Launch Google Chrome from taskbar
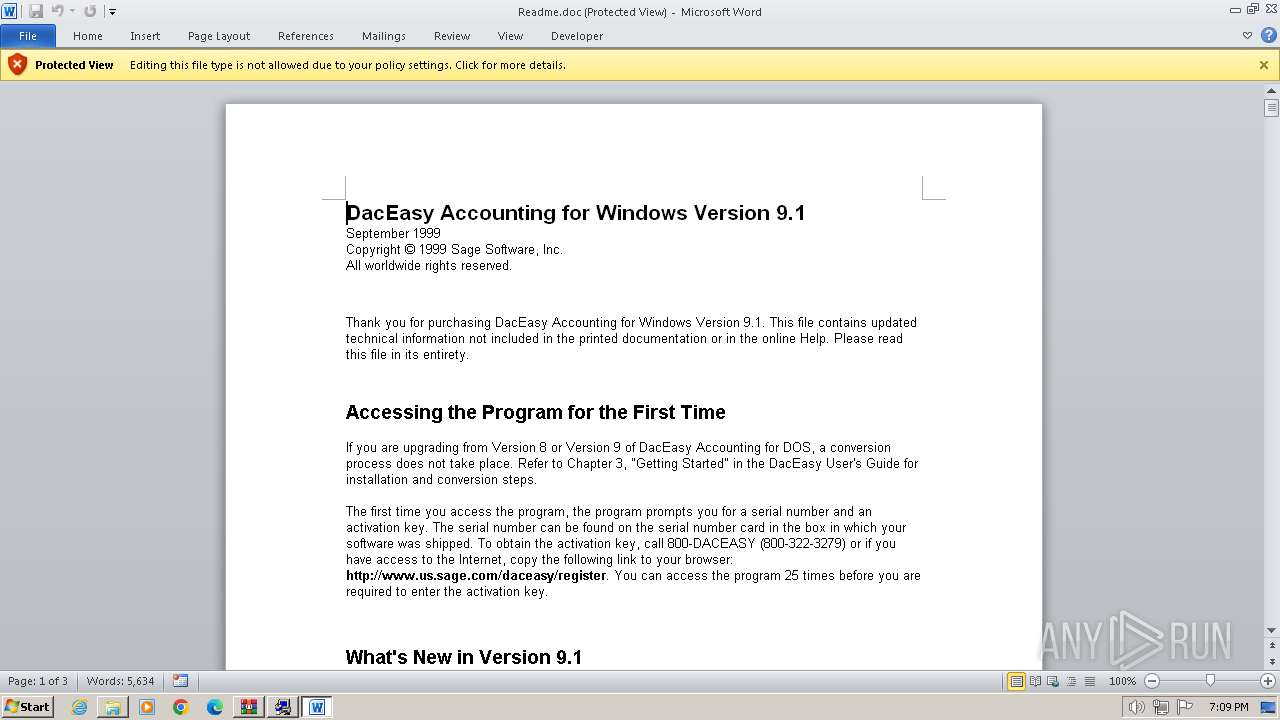The width and height of the screenshot is (1280, 720). (x=181, y=707)
